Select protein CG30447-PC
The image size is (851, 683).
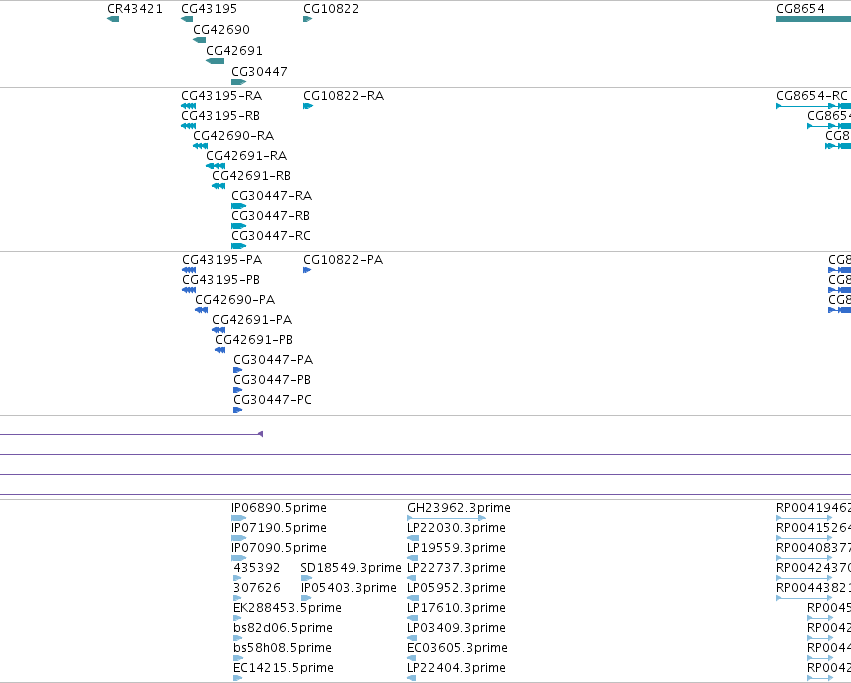[238, 410]
